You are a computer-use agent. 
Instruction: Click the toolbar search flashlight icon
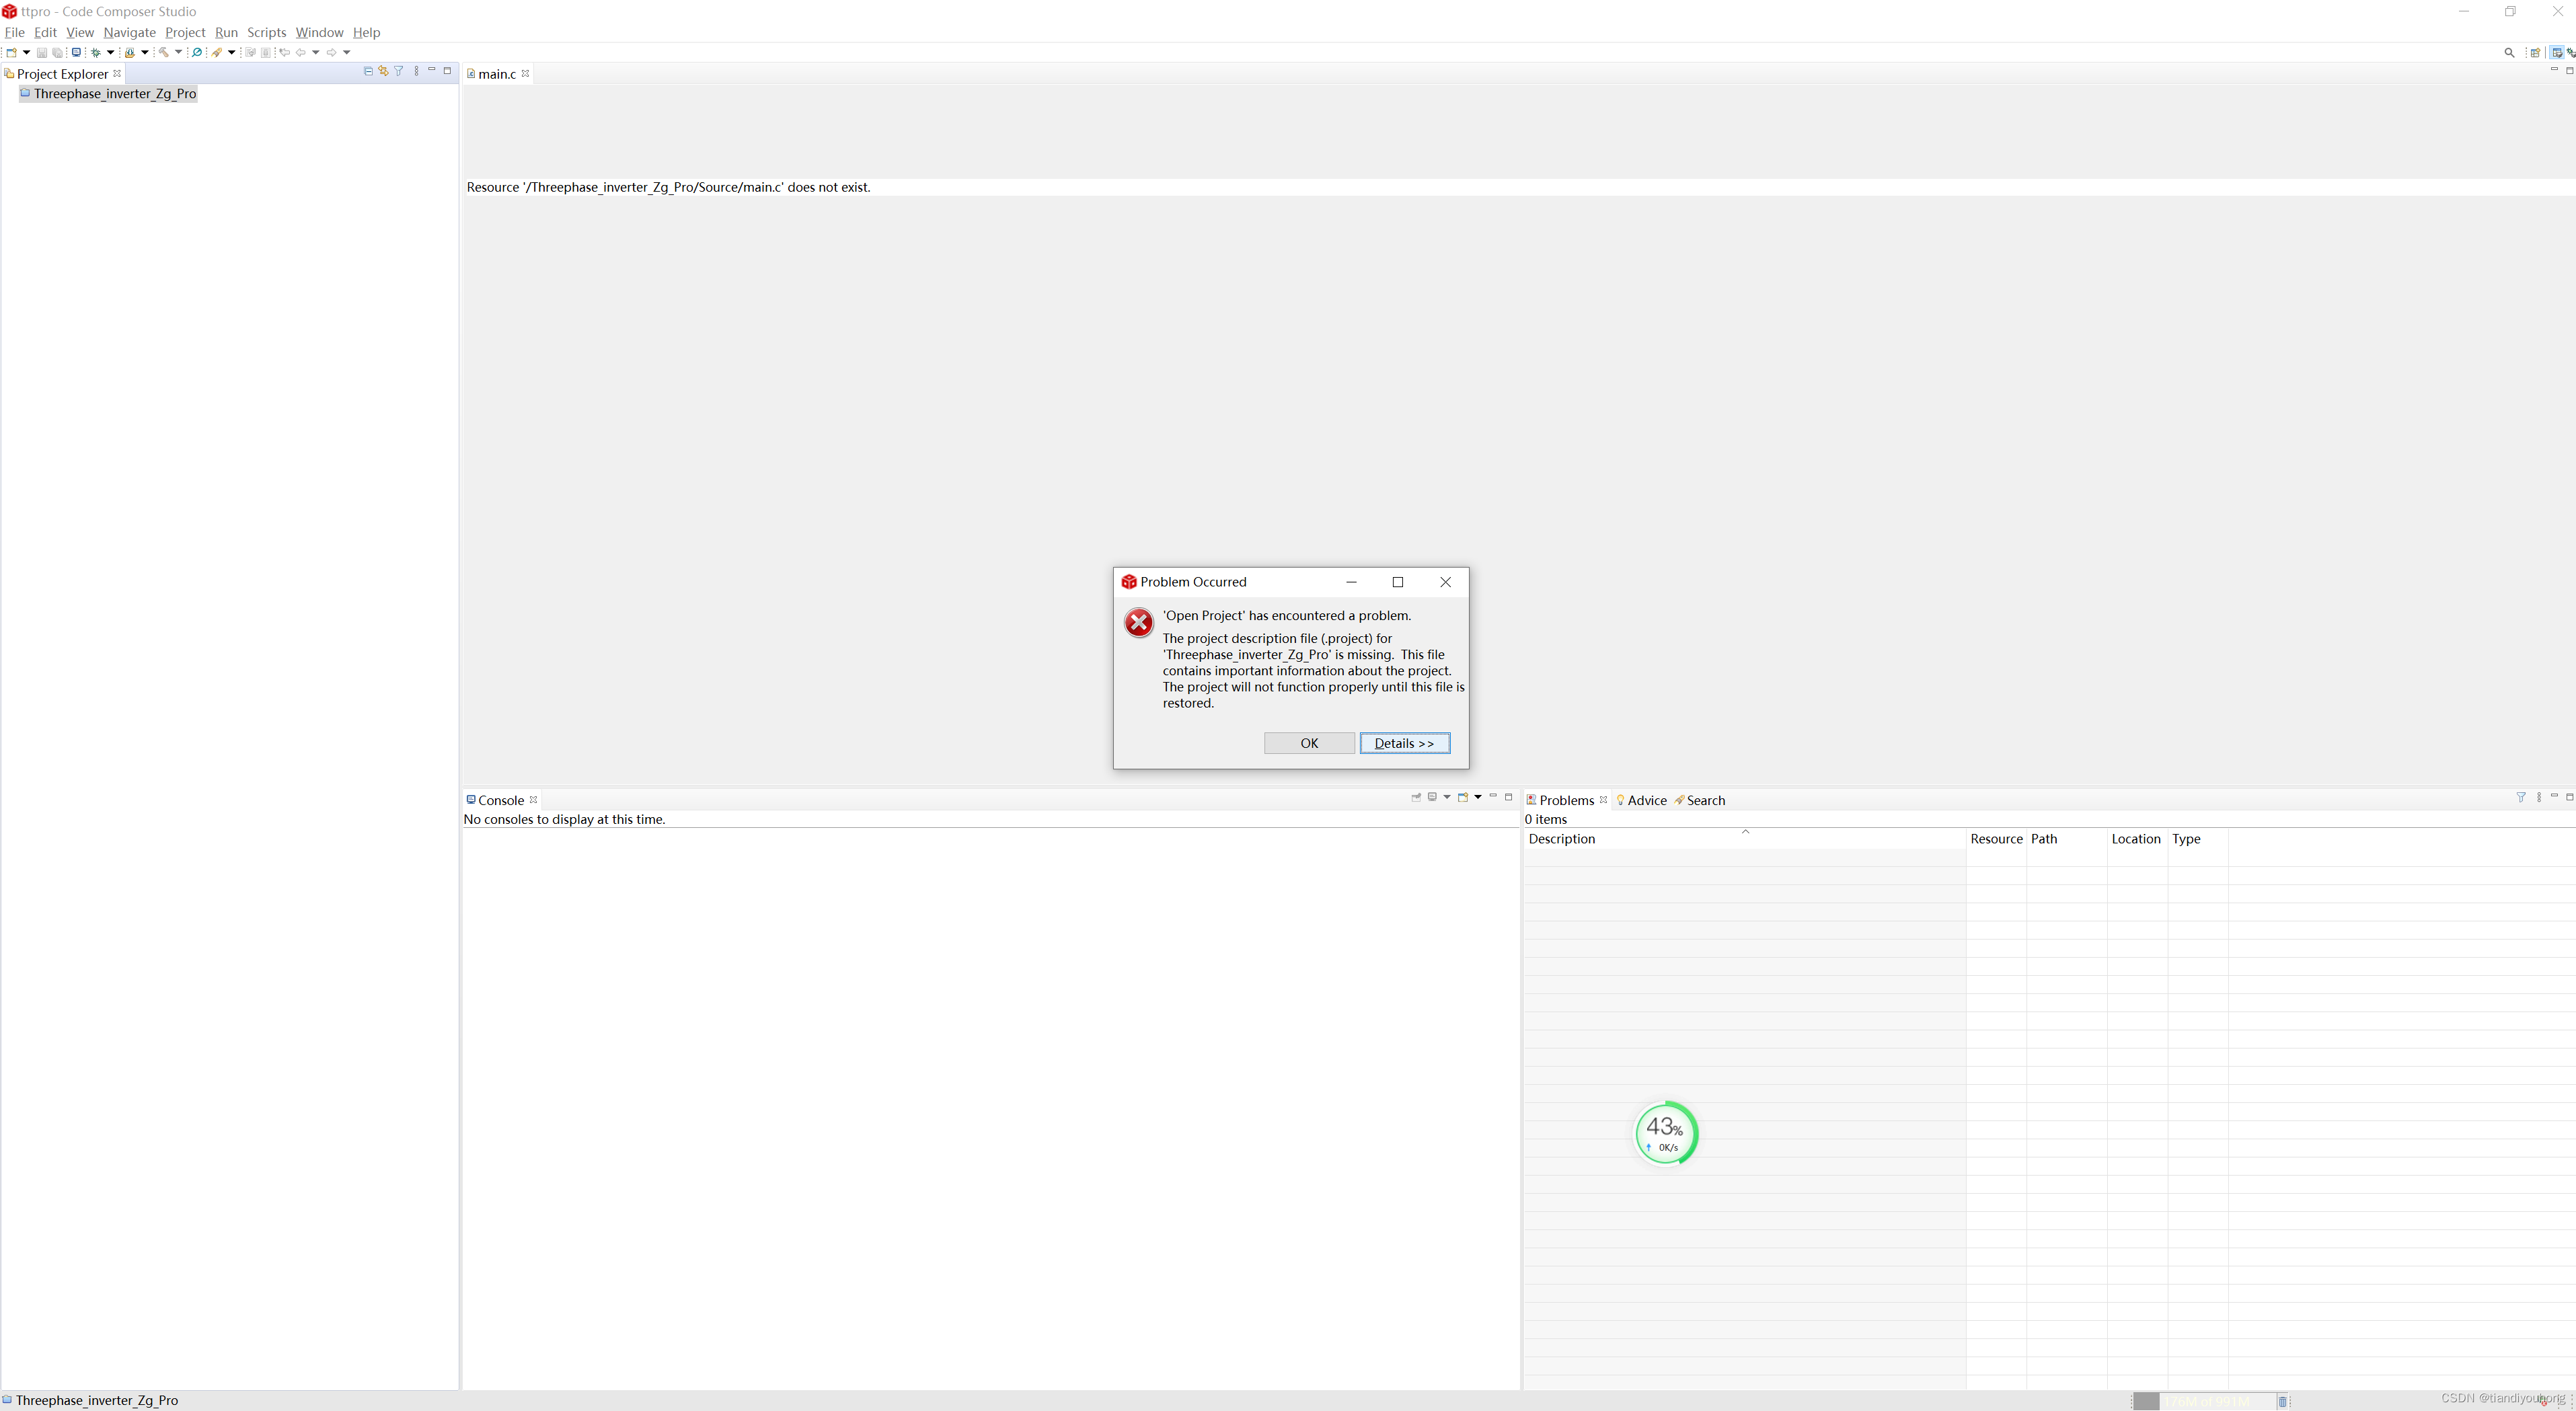216,52
